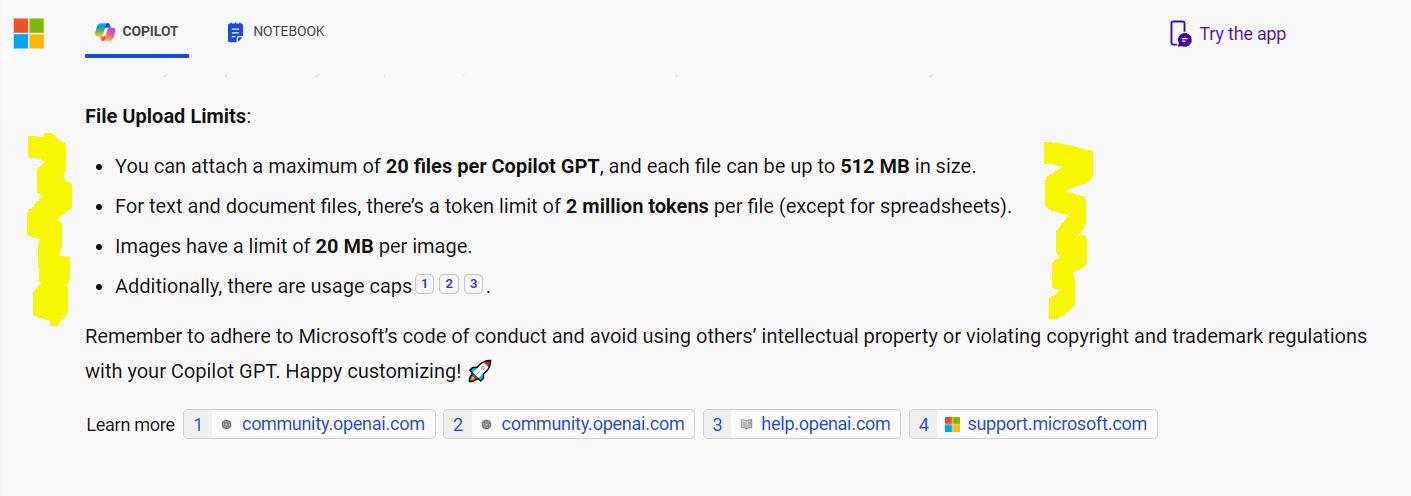Click the number 3 badge in Learn more

717,424
